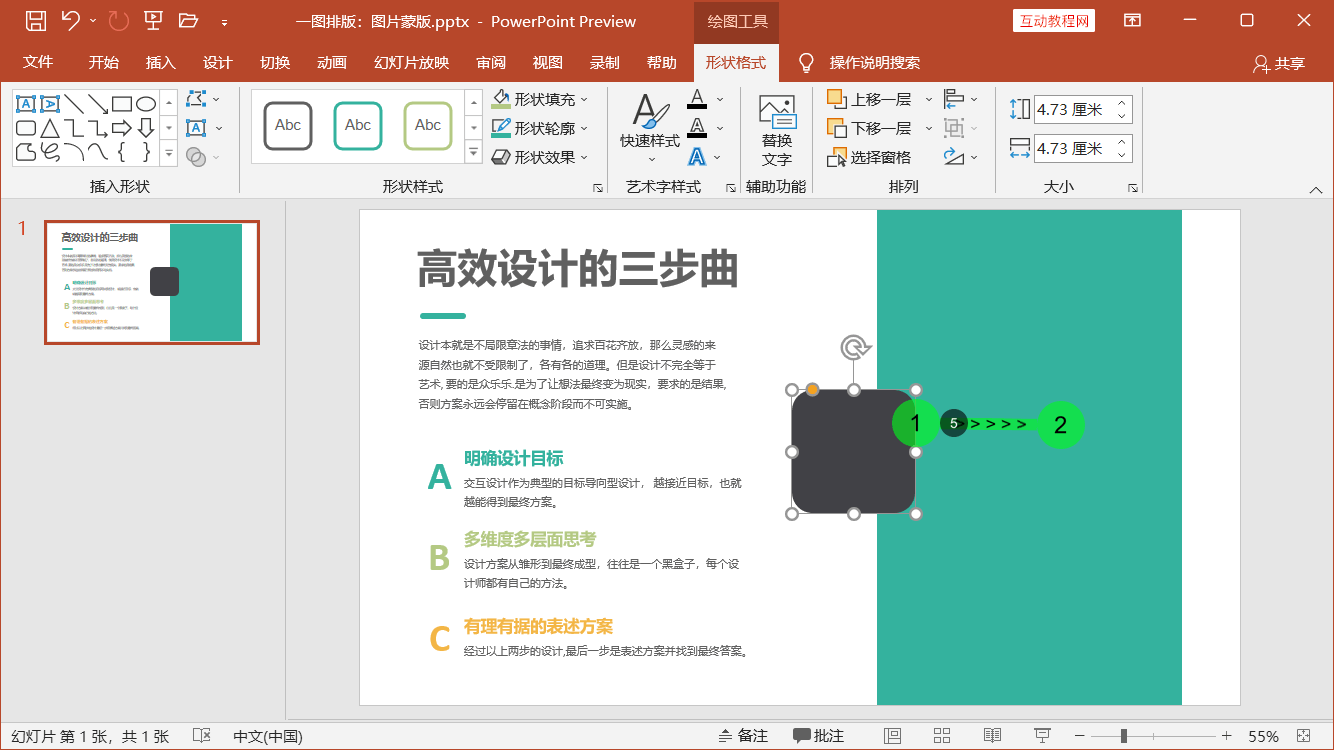Select the oval shape
This screenshot has height=750, width=1334.
coord(146,103)
